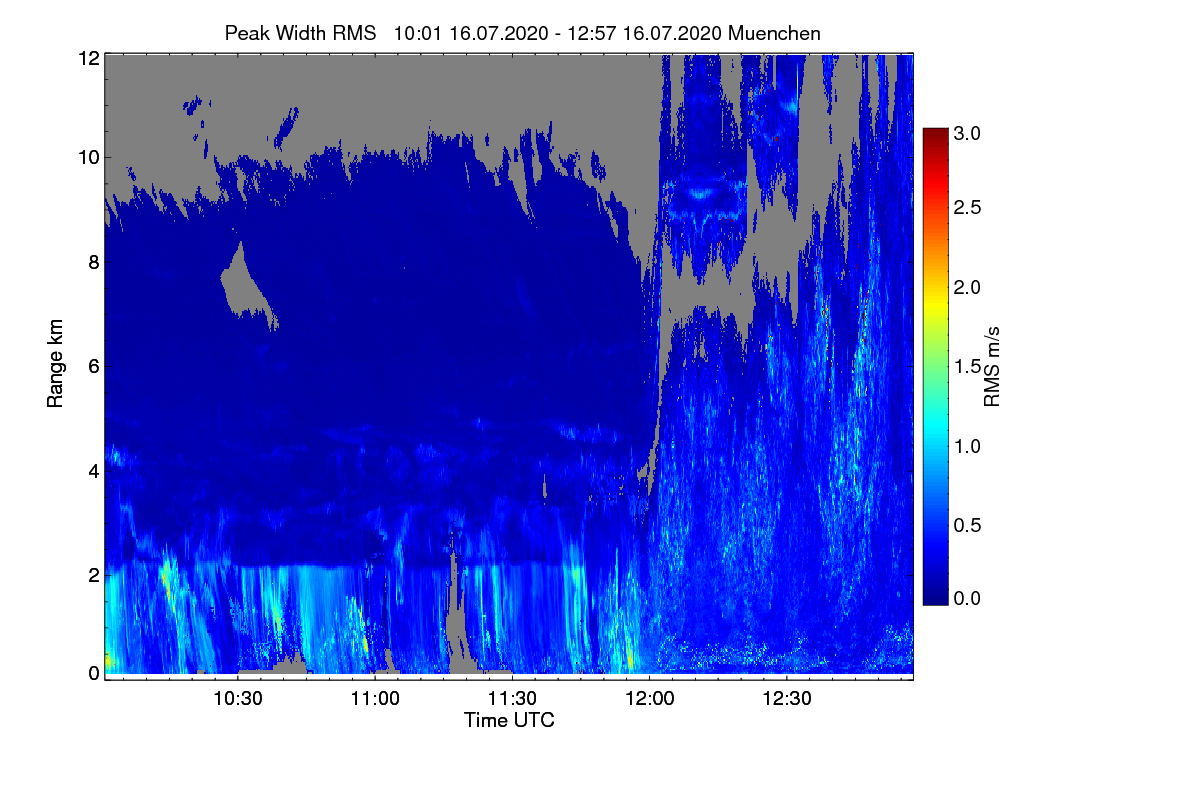Screen dimensions: 1200x800
Task: Click the 12 km range tick label
Action: tap(89, 58)
